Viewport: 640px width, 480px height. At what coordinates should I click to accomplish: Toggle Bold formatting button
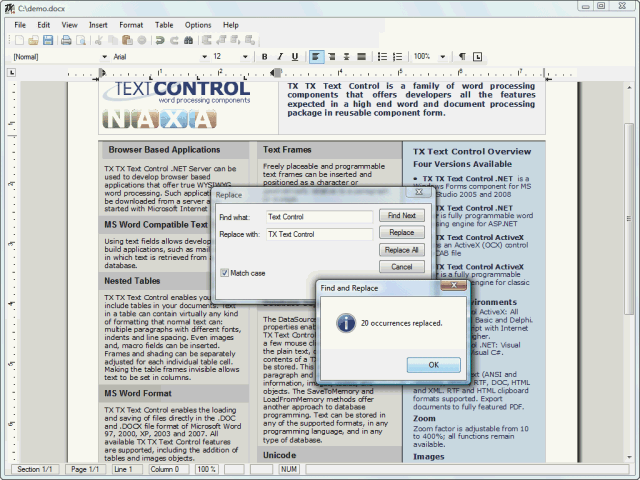pyautogui.click(x=266, y=57)
